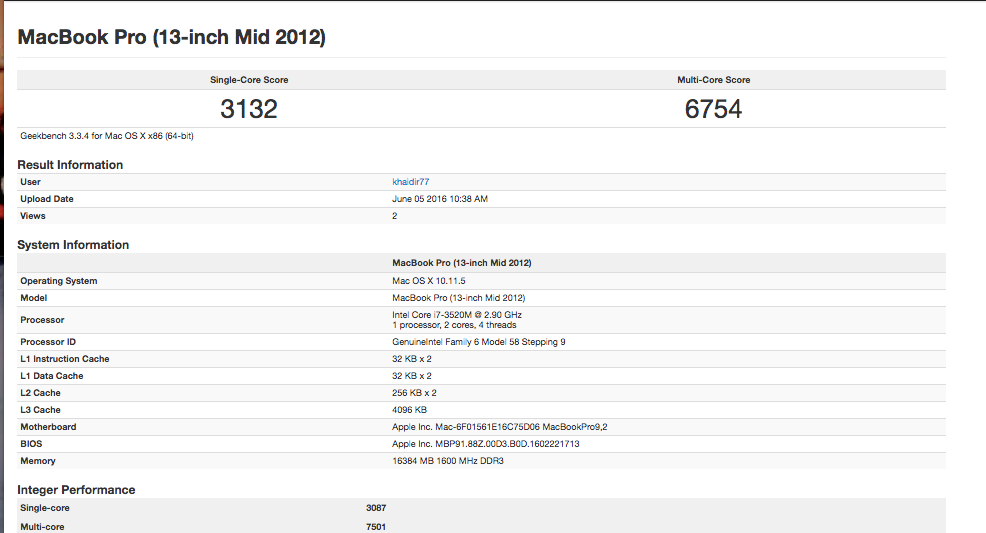
Task: Click the L3 Cache label
Action: (x=40, y=410)
